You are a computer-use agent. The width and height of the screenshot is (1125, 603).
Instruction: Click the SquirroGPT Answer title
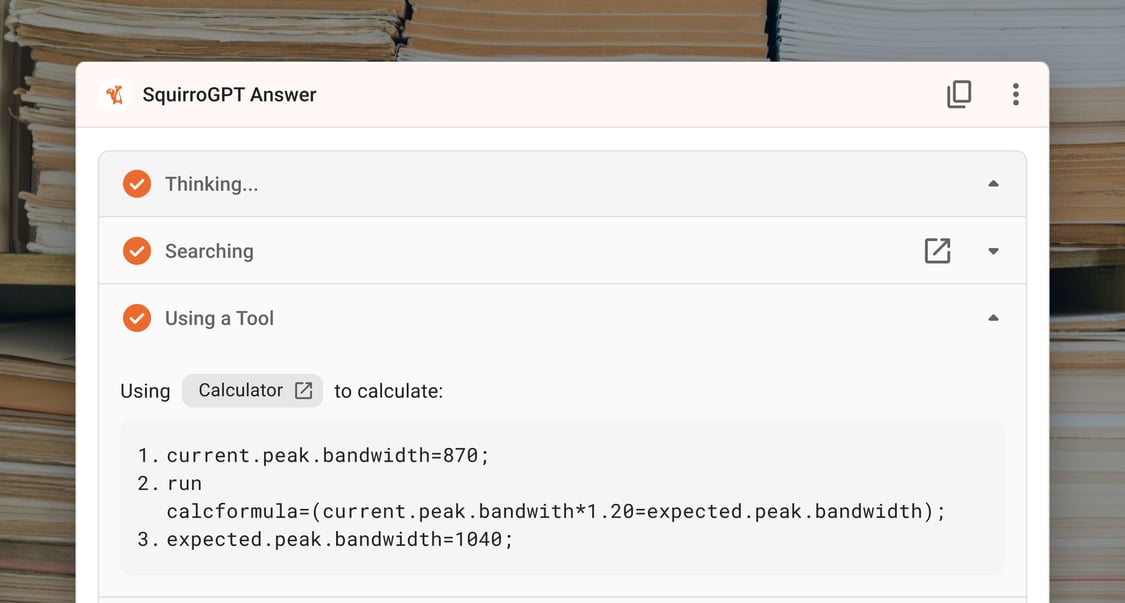[229, 95]
